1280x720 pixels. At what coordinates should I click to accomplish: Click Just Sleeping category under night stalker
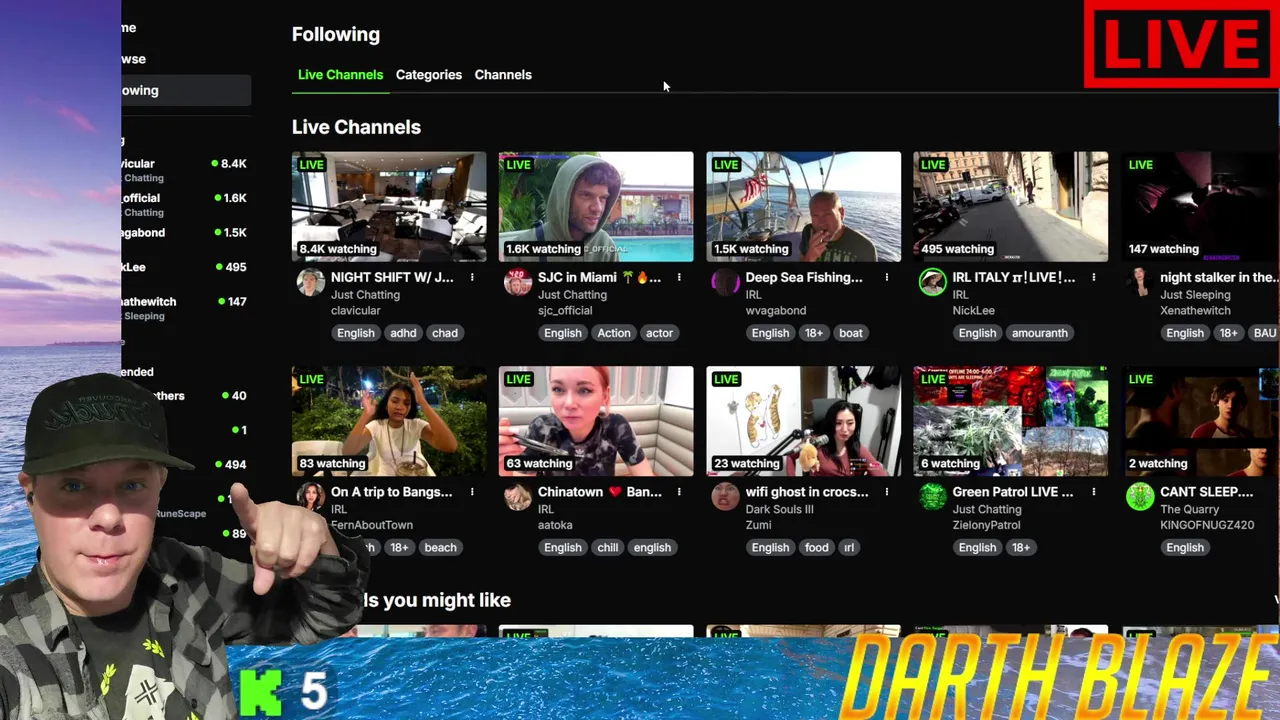(1195, 295)
